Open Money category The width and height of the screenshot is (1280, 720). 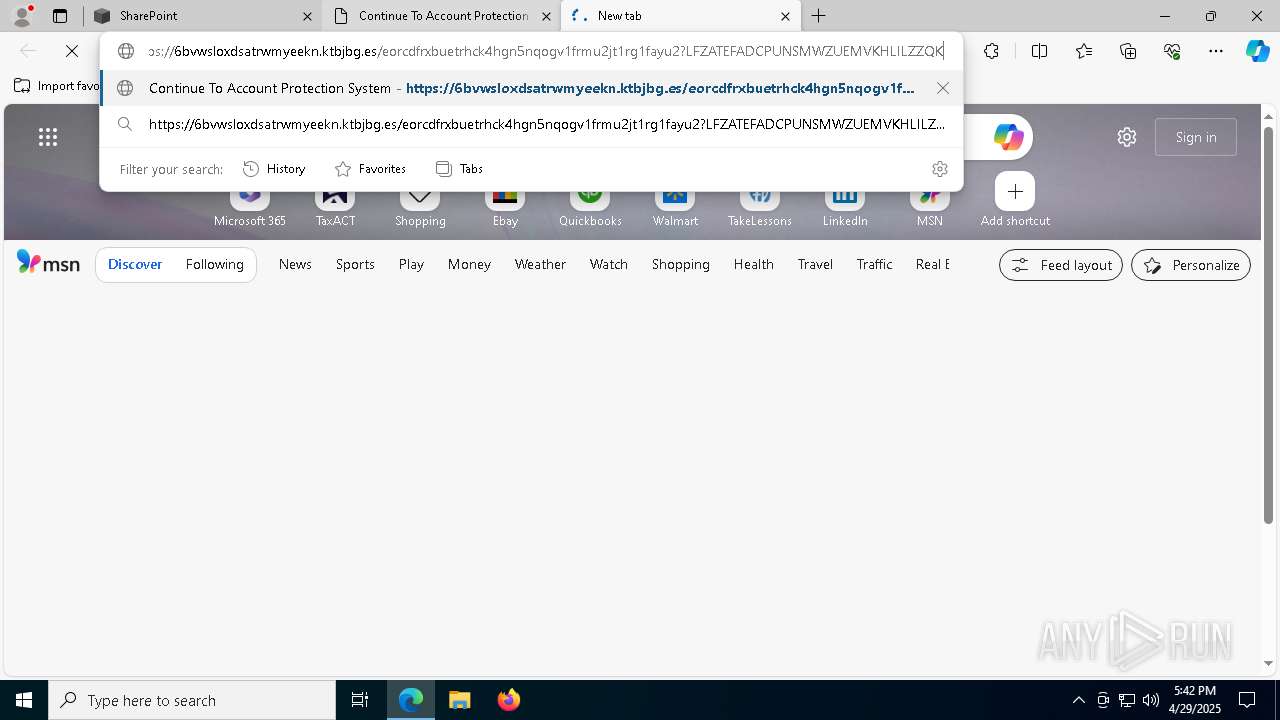click(x=469, y=264)
